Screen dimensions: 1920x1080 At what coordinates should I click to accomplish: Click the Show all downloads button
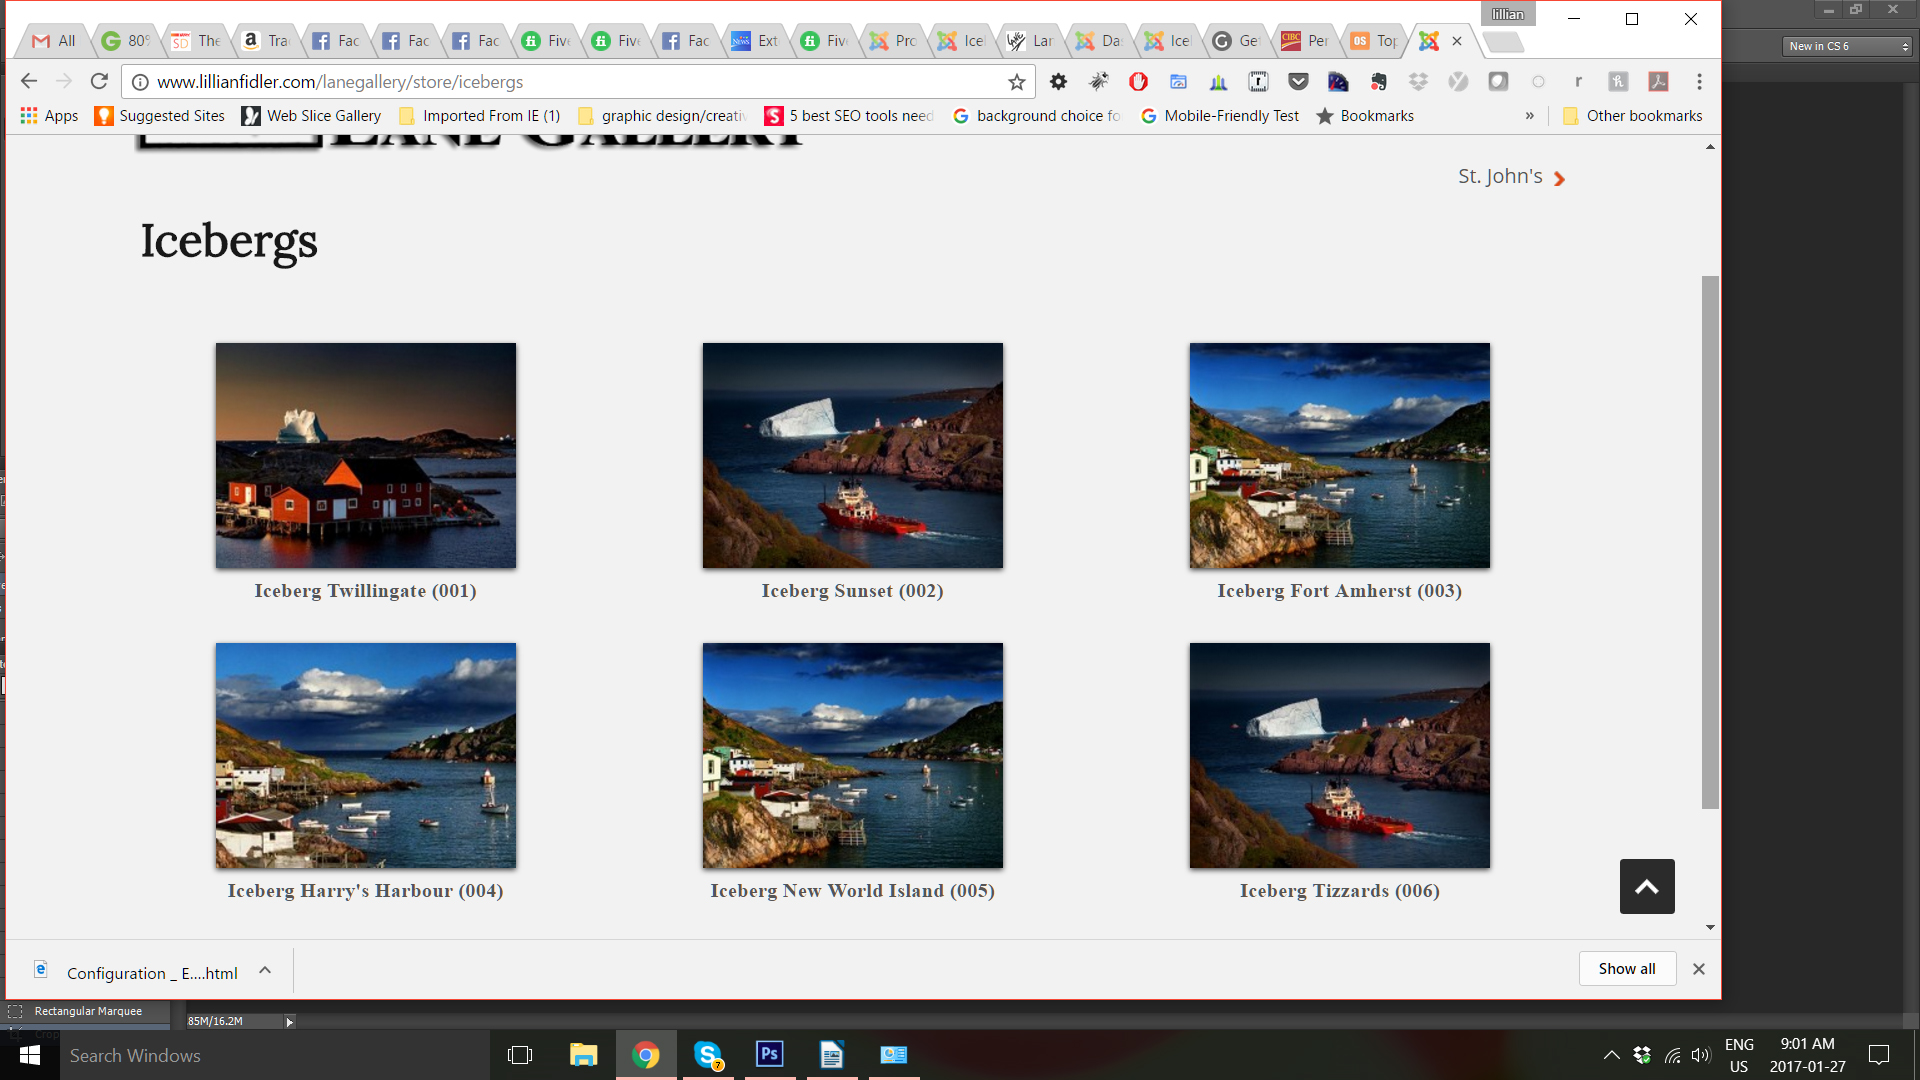1626,968
